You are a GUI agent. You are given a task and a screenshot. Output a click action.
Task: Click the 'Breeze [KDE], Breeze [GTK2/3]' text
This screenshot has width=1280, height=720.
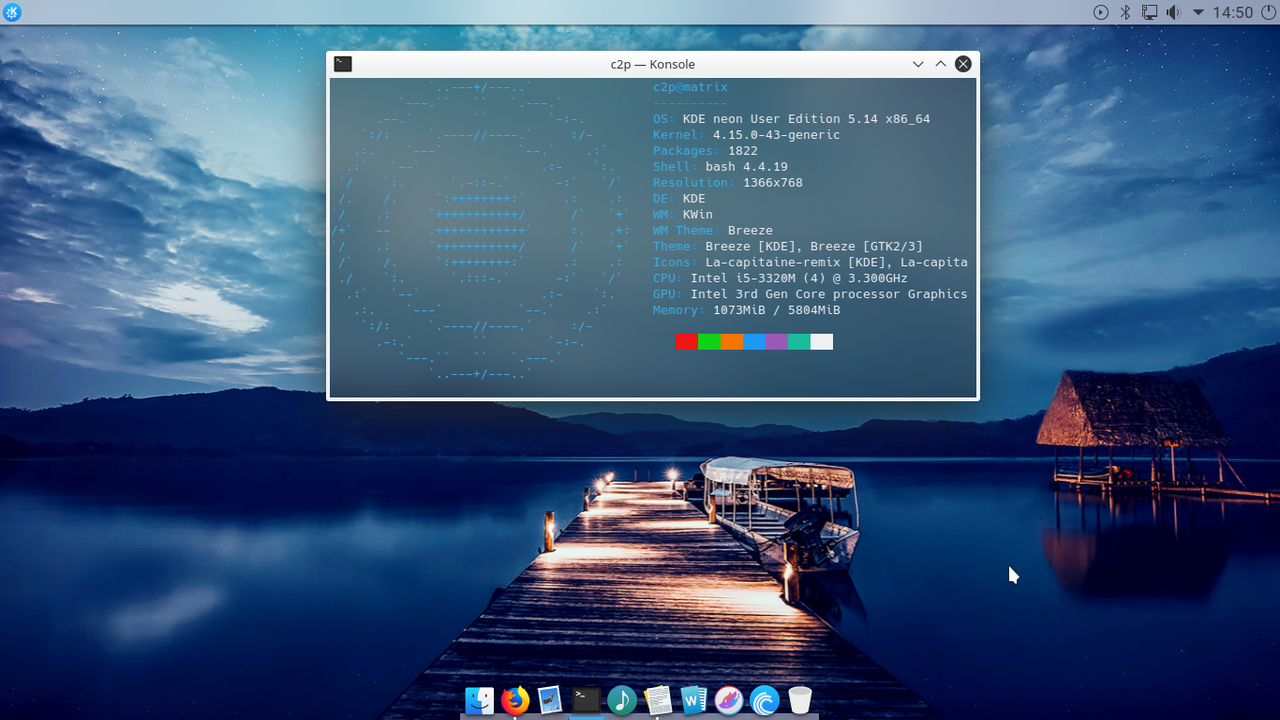click(x=814, y=247)
